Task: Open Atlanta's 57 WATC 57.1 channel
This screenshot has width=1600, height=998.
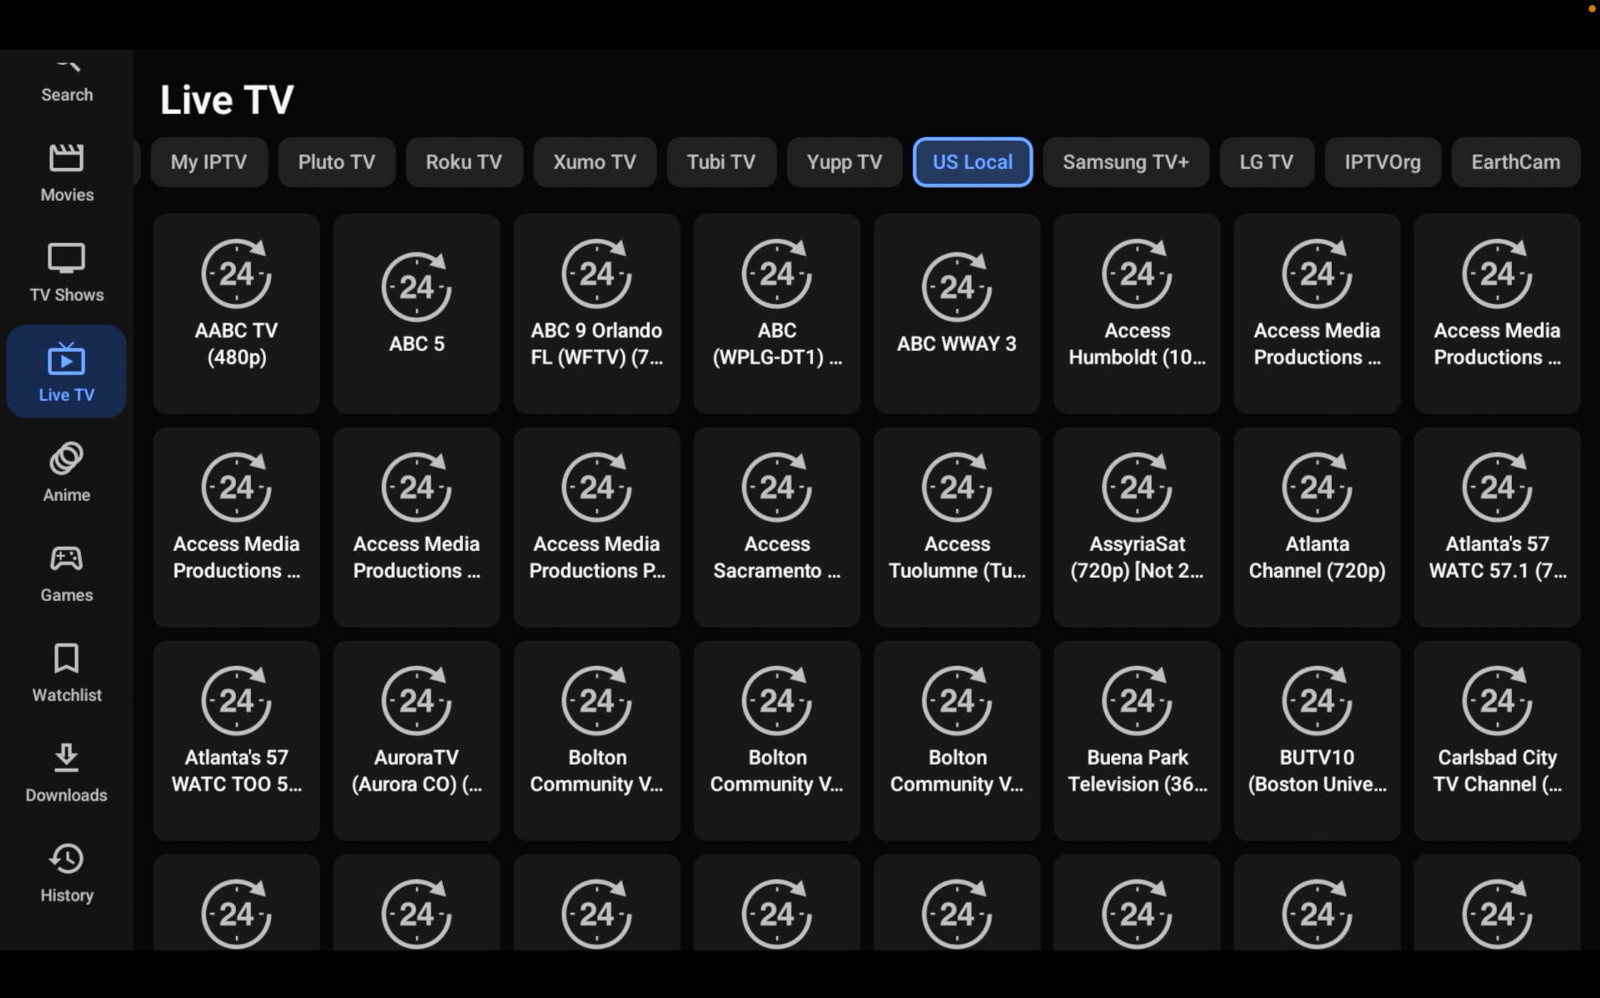Action: (x=1497, y=527)
